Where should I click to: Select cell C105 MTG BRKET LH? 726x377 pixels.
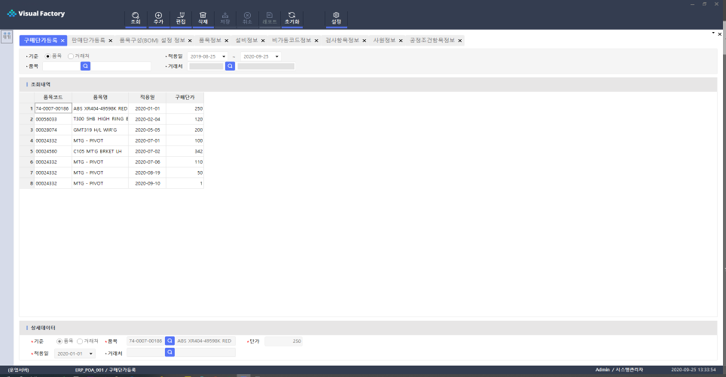point(100,151)
